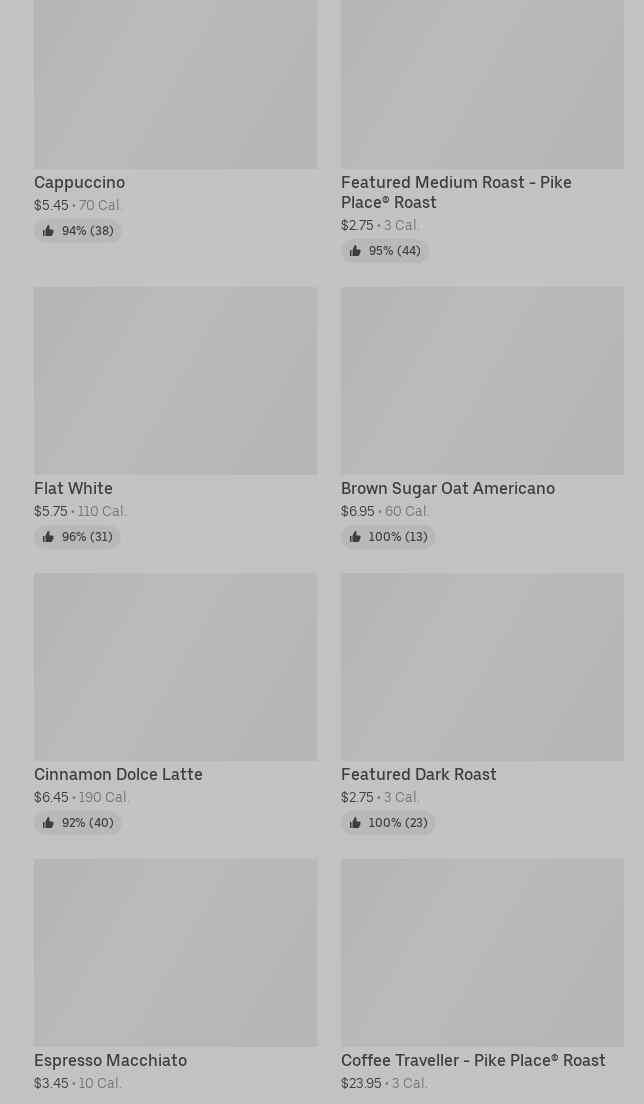
Task: Open the Flat White item name
Action: pos(73,489)
